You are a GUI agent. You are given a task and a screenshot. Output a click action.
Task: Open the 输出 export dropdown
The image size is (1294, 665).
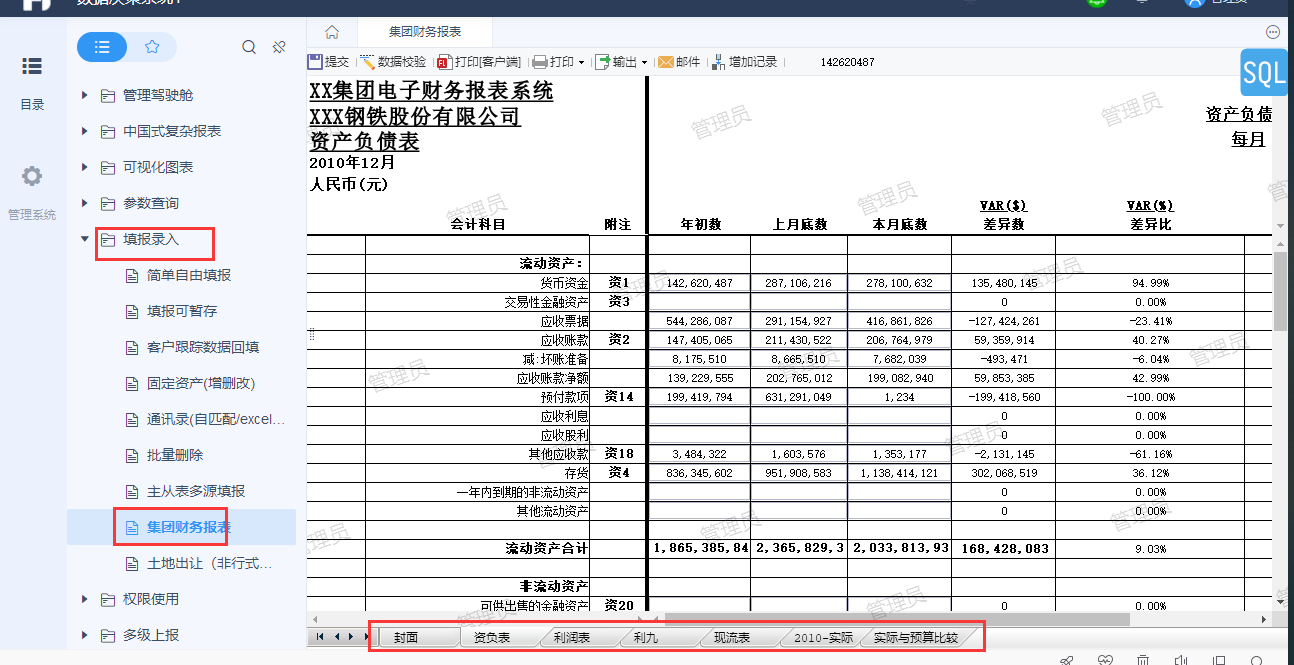tap(644, 63)
